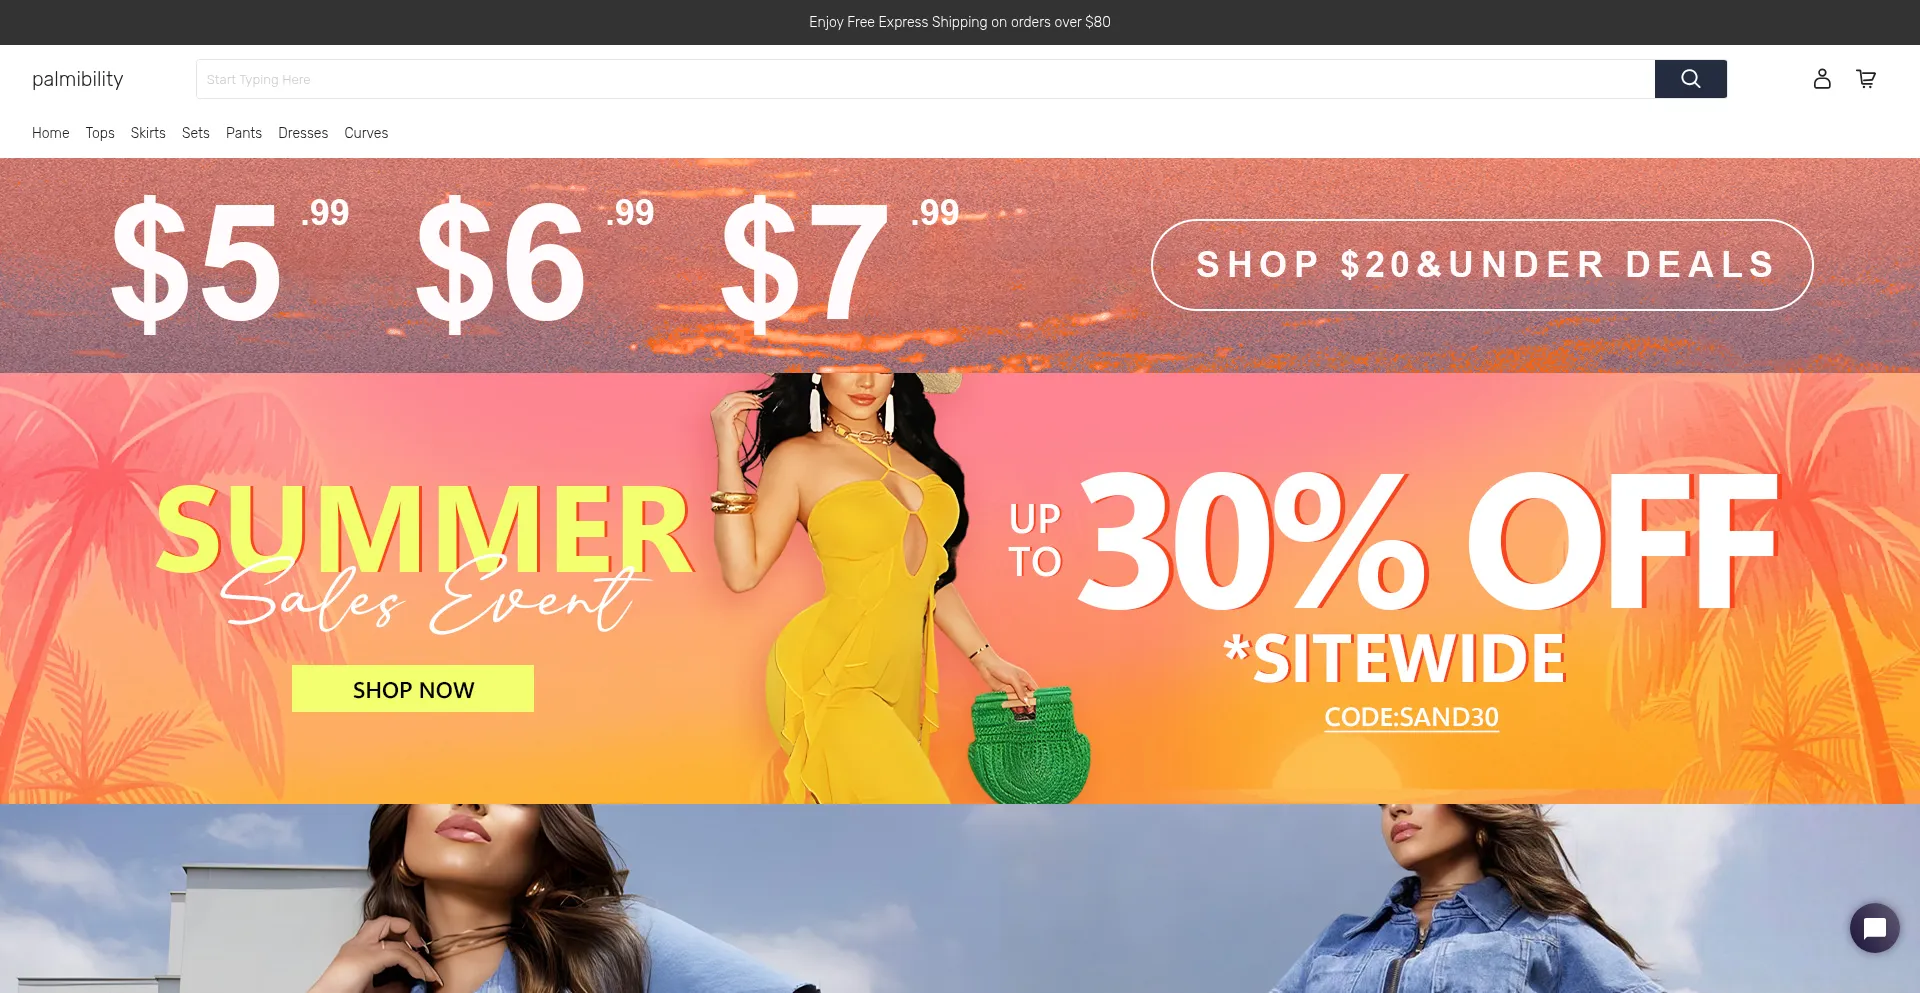
Task: Open the Pants category
Action: point(244,133)
